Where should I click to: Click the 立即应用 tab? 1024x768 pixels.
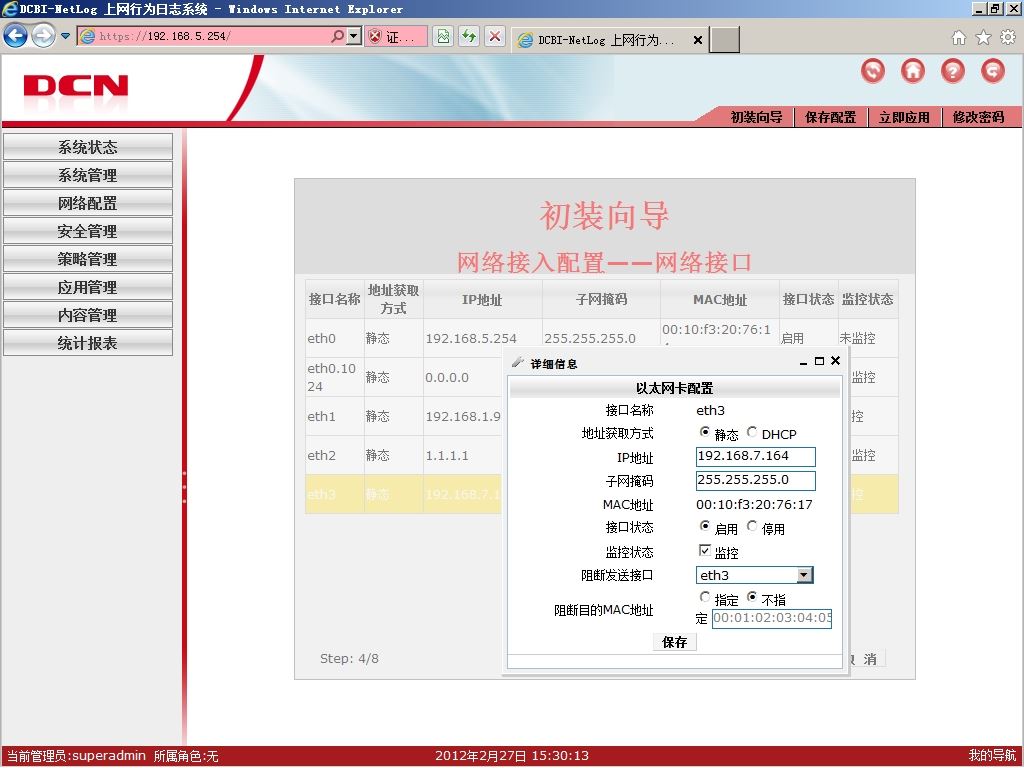click(x=904, y=117)
